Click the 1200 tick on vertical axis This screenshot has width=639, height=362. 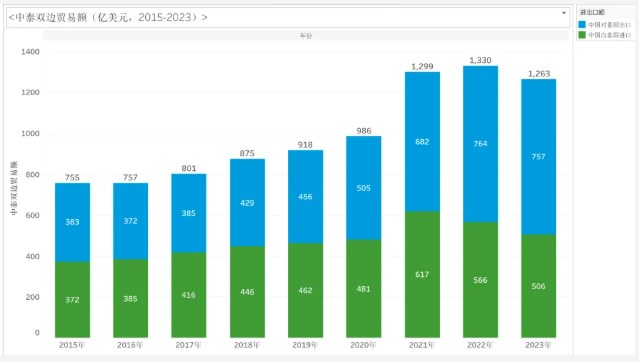tap(31, 93)
